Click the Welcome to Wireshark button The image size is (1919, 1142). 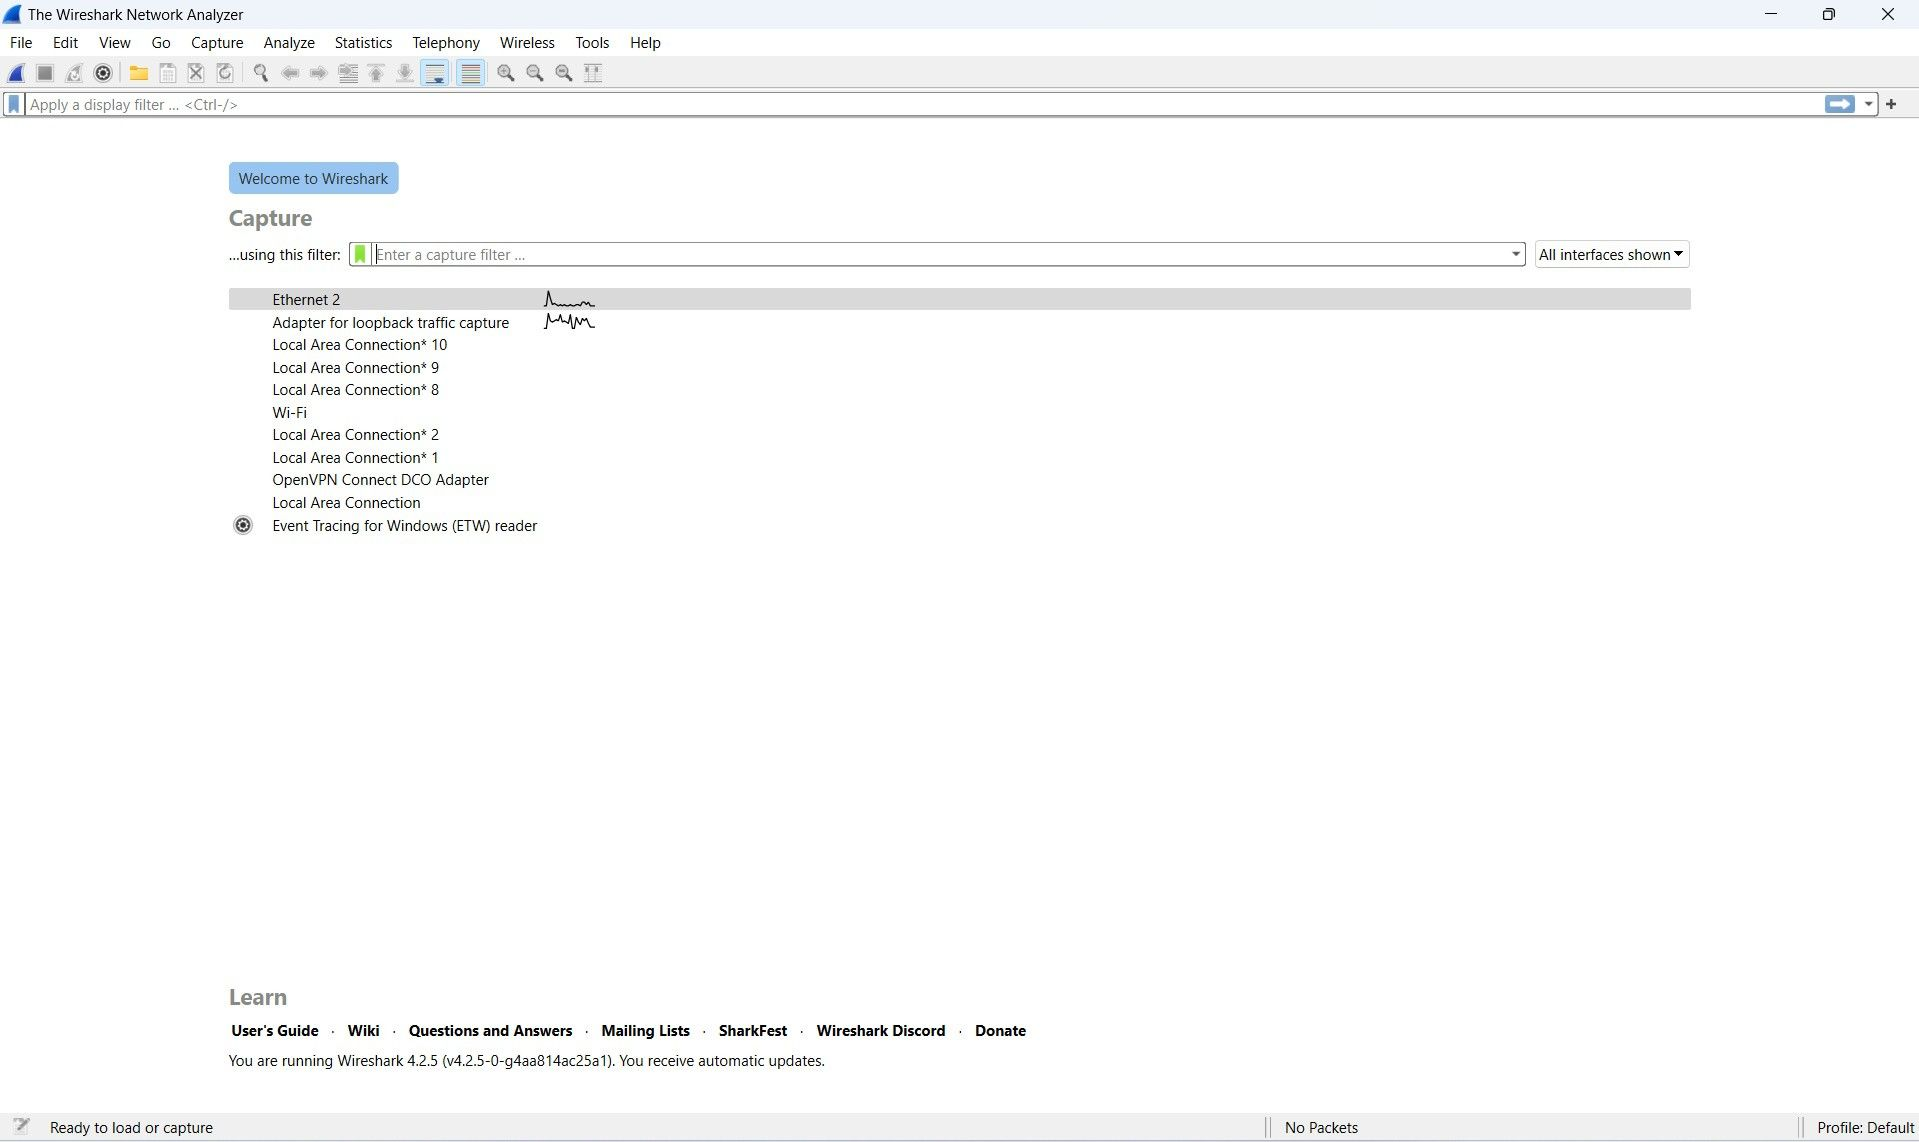pos(313,178)
